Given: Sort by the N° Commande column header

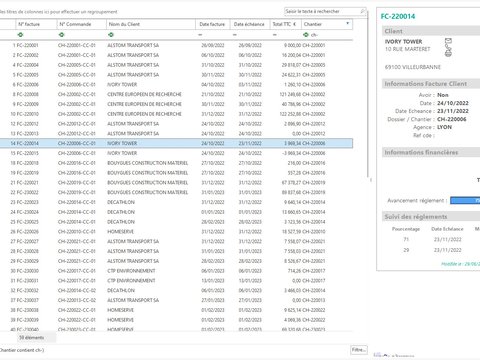Looking at the screenshot, I should click(x=82, y=24).
